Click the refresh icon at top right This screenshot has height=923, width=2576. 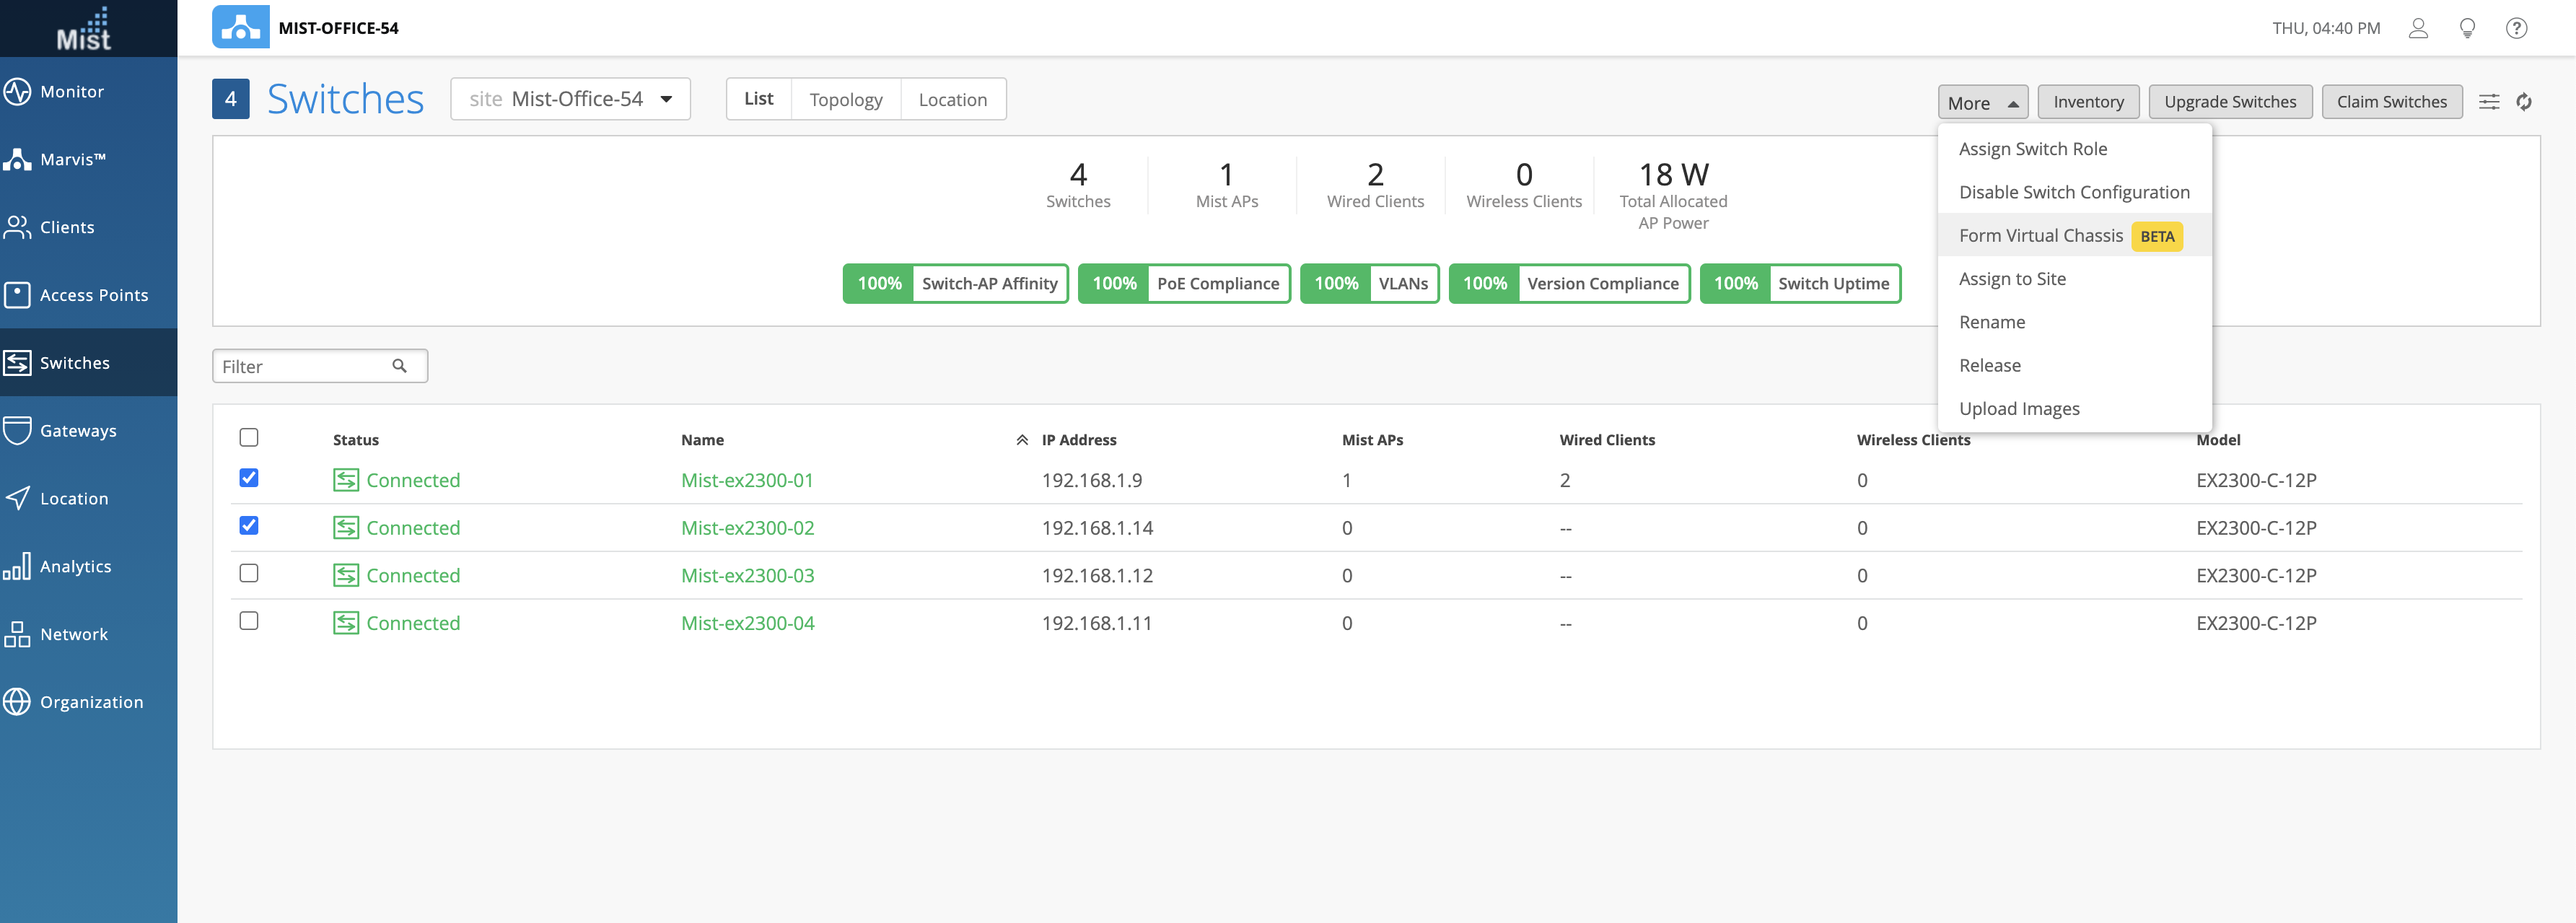[x=2523, y=102]
